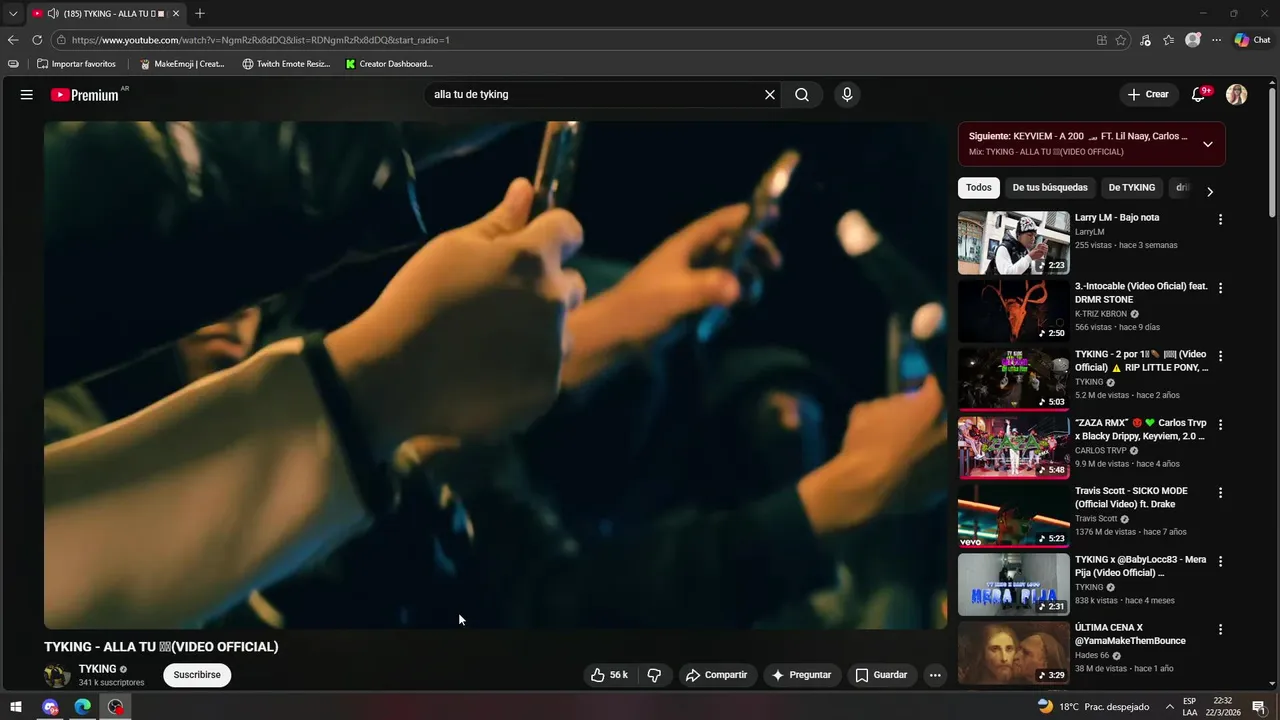Open the Windows notification center

[x=1259, y=706]
